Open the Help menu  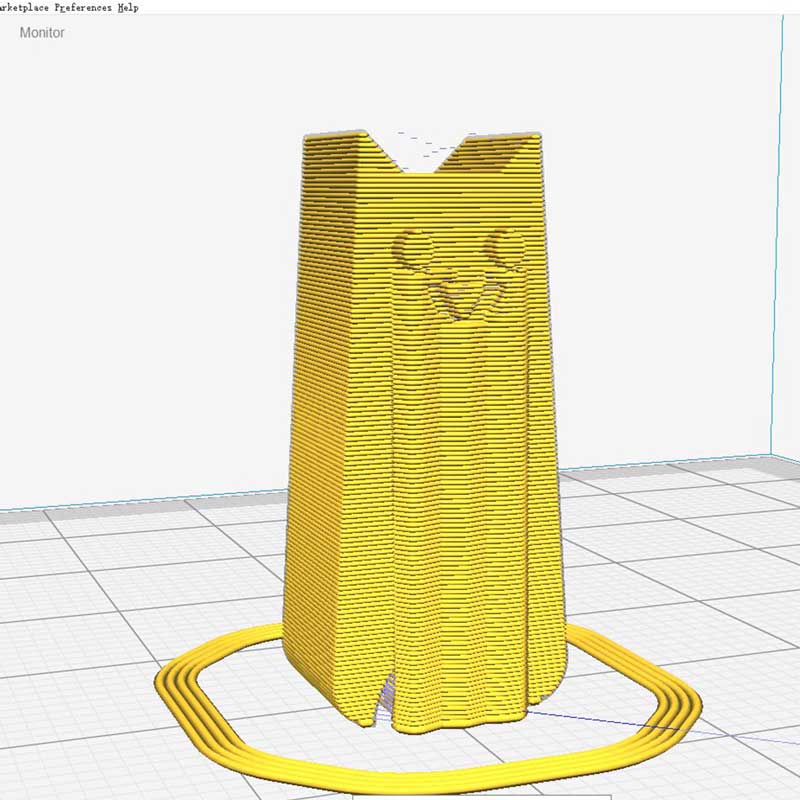point(128,7)
